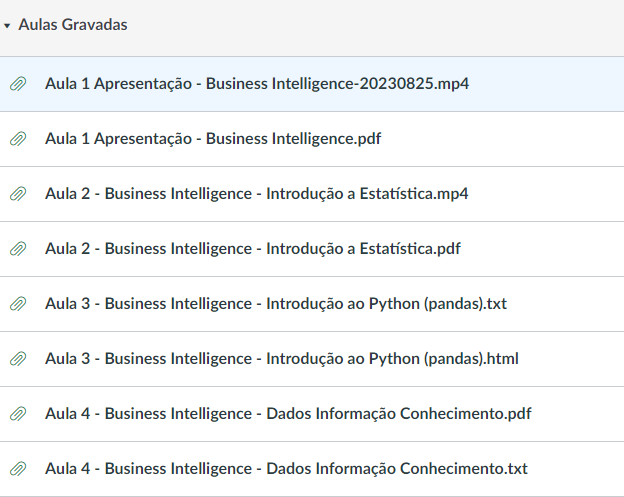Open Aula 4 Dados Informação Conhecimento.txt
Viewport: 624px width, 497px height.
point(286,469)
